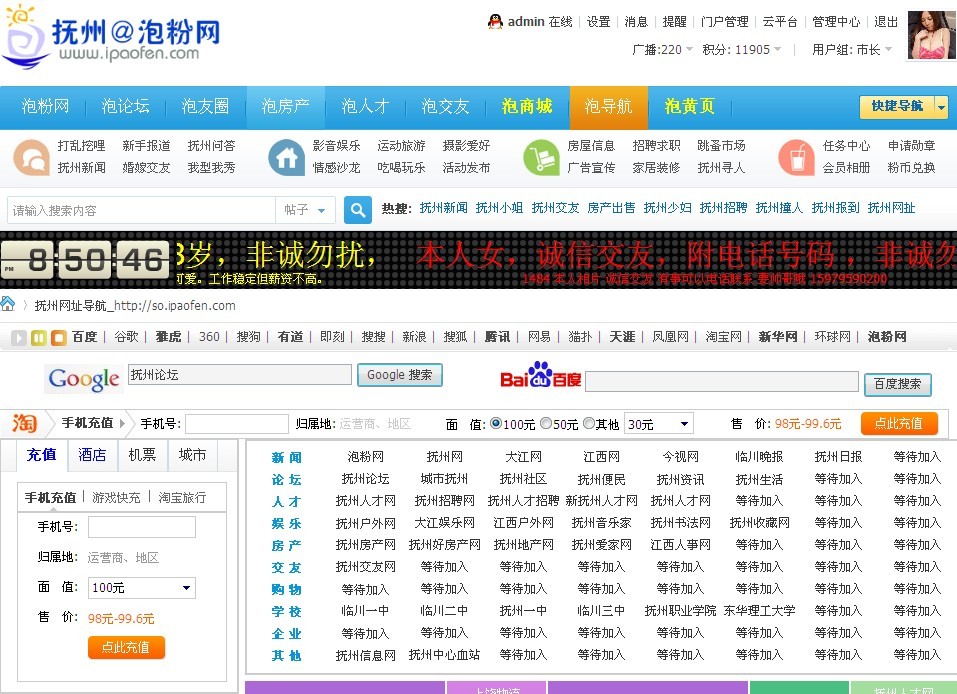
Task: Click the hot search 抚州新闻 link
Action: coord(444,208)
